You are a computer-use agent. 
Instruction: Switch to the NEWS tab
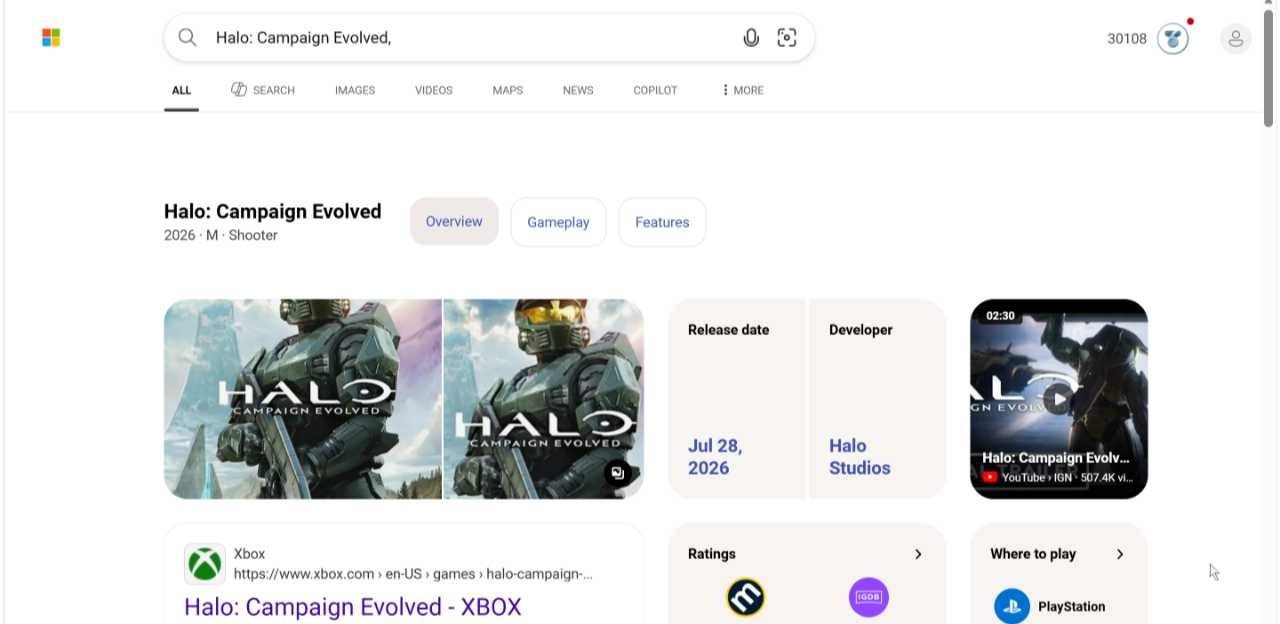click(578, 90)
